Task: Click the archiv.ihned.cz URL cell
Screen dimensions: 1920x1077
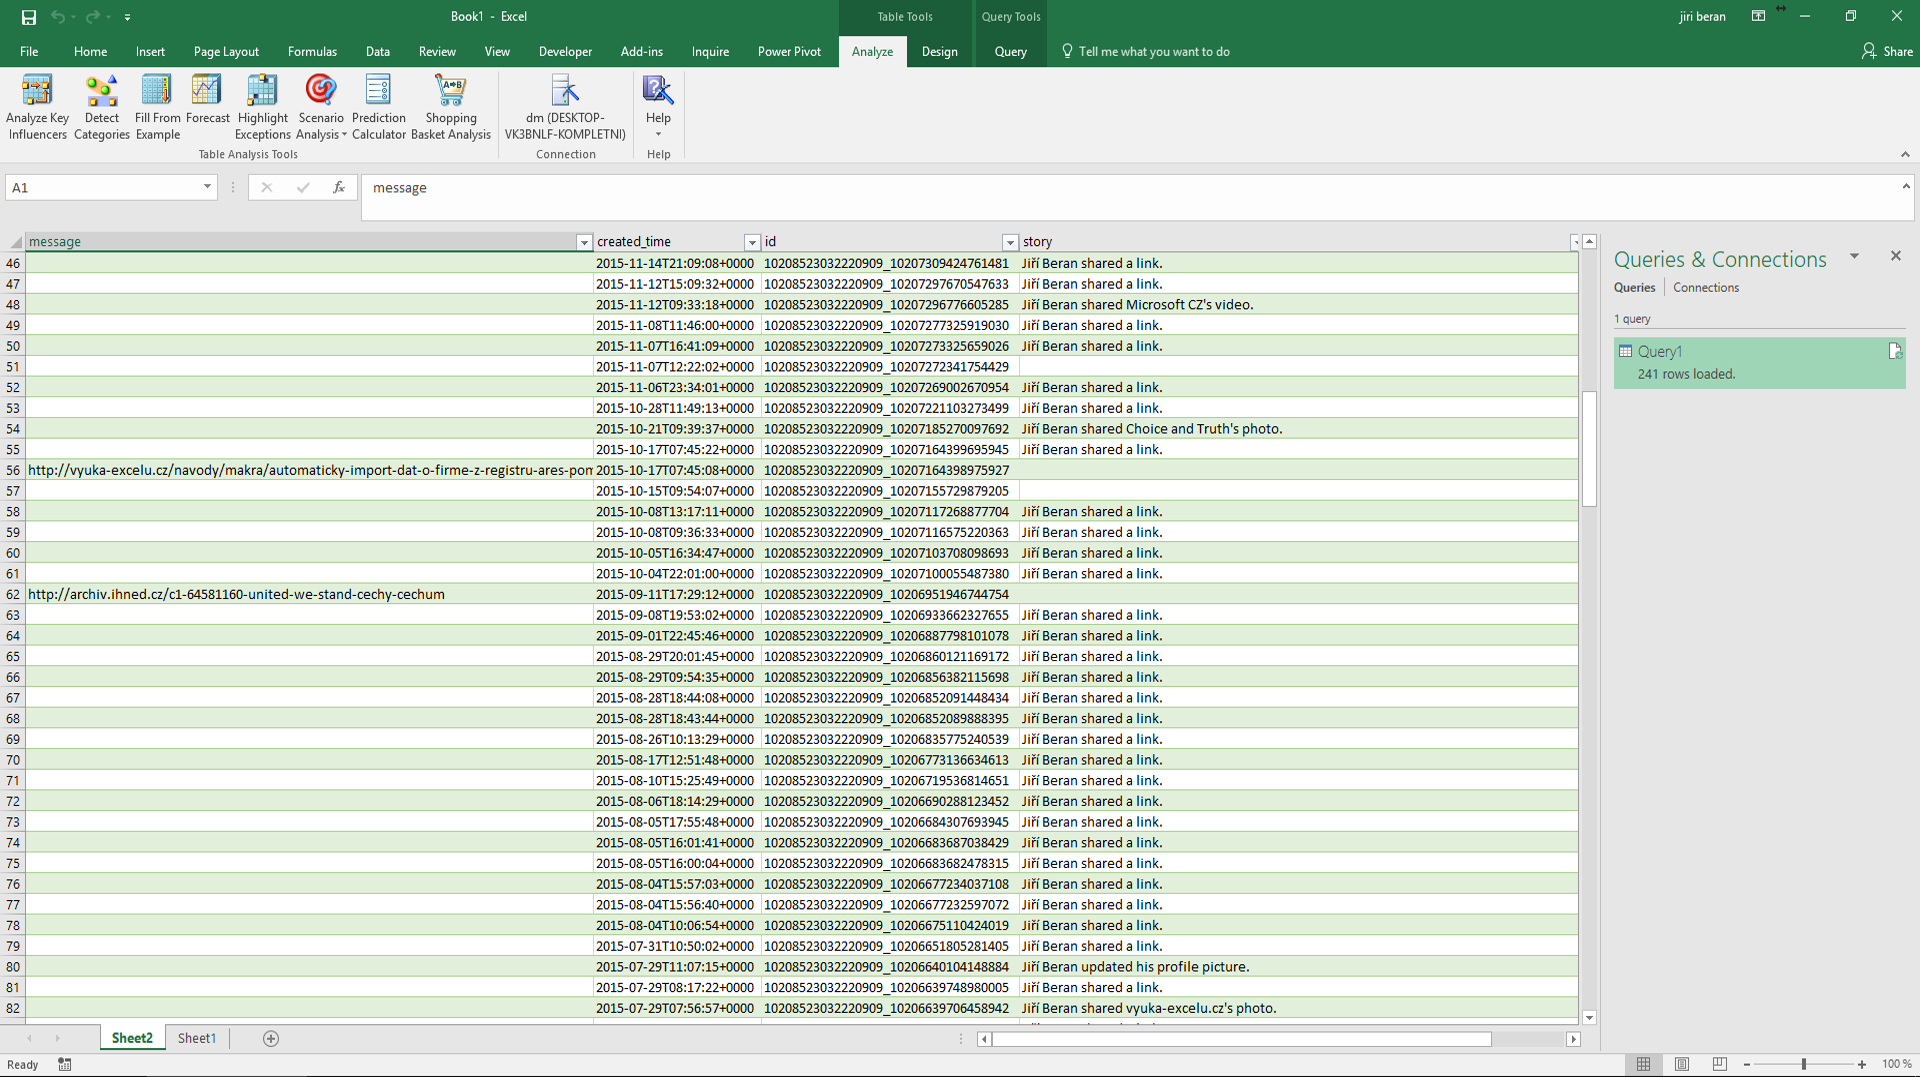Action: [309, 594]
